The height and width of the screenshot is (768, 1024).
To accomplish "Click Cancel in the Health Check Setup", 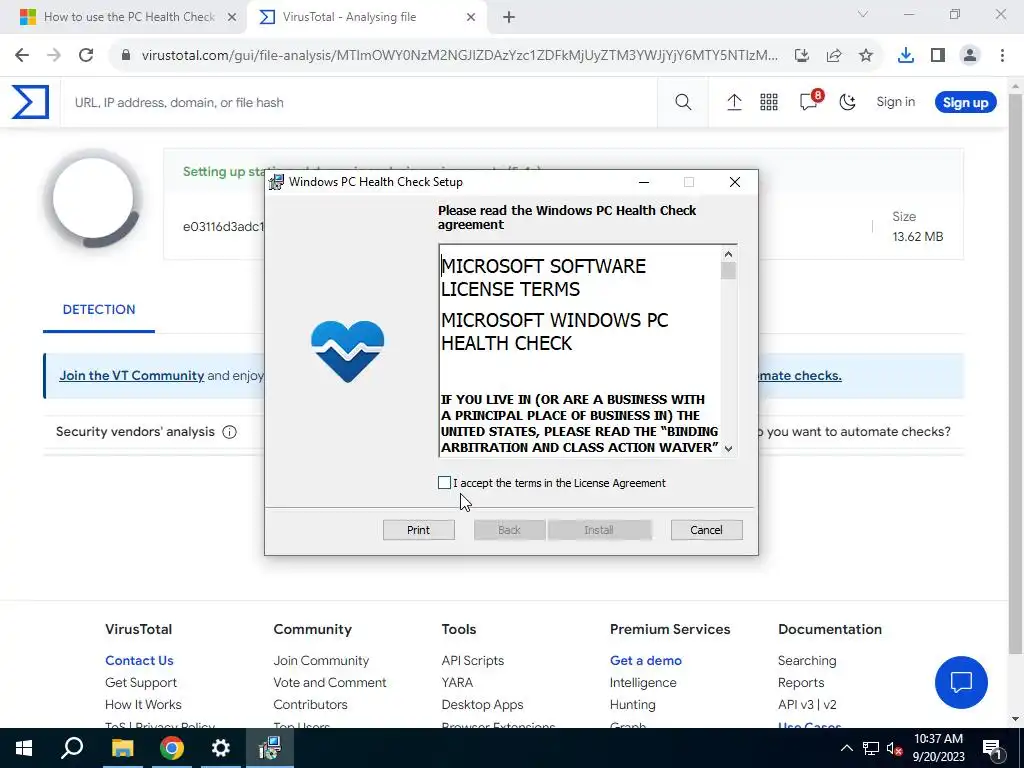I will tap(706, 530).
